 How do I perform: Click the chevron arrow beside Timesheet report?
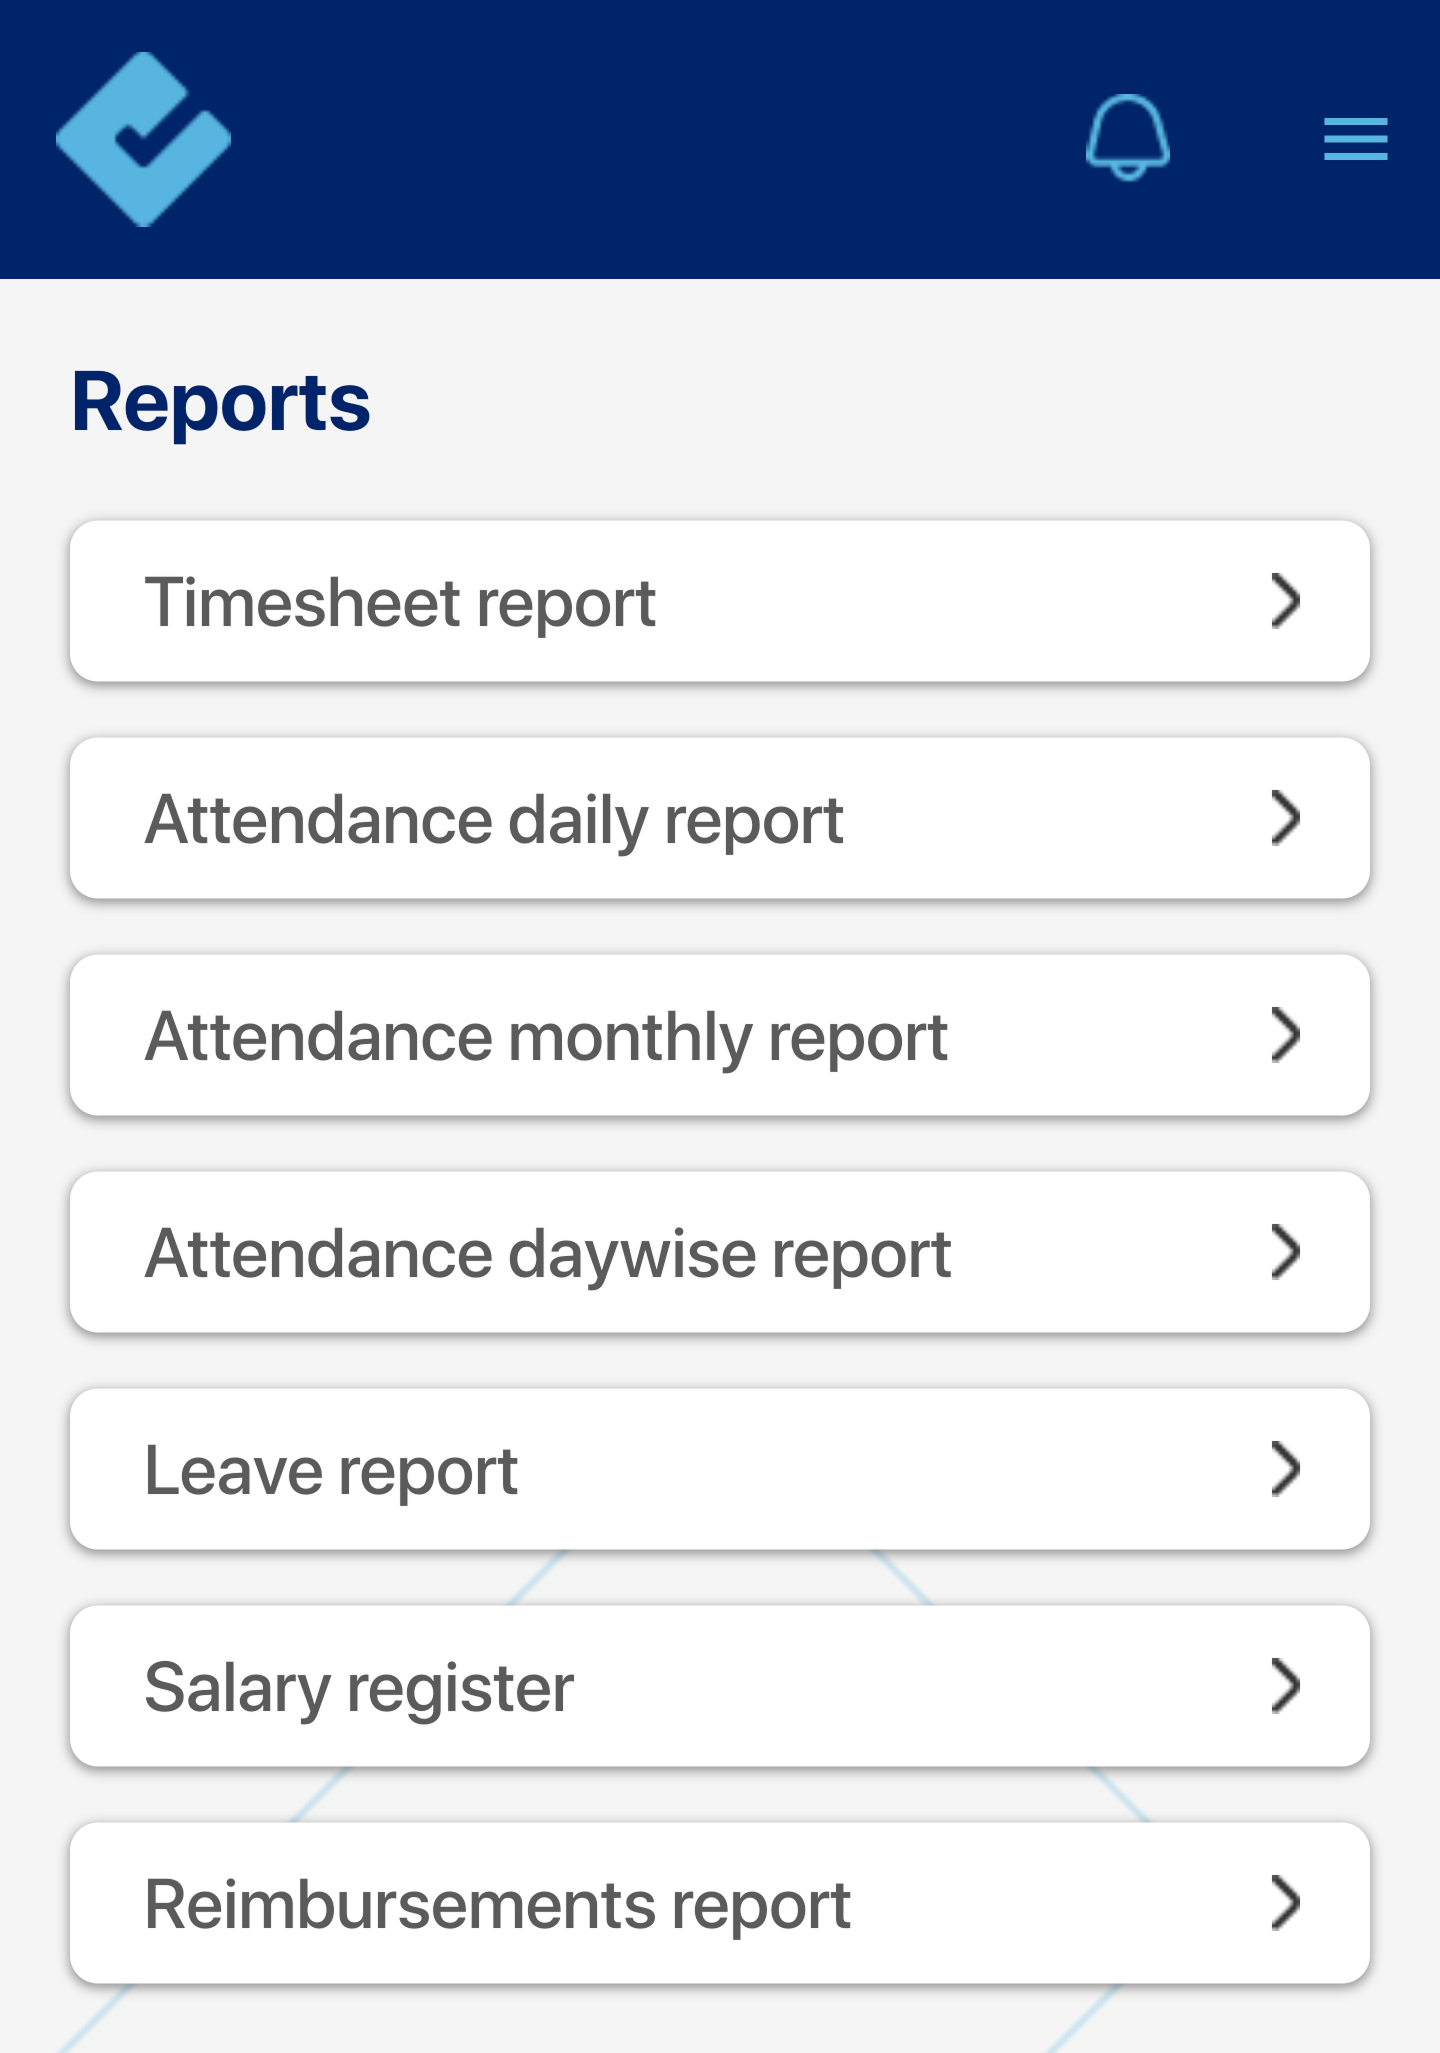1285,601
